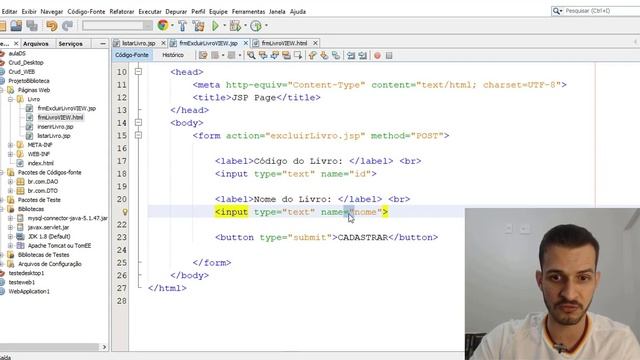The image size is (640, 360).
Task: Switch editor to Código-Fonte view
Action: click(x=131, y=55)
